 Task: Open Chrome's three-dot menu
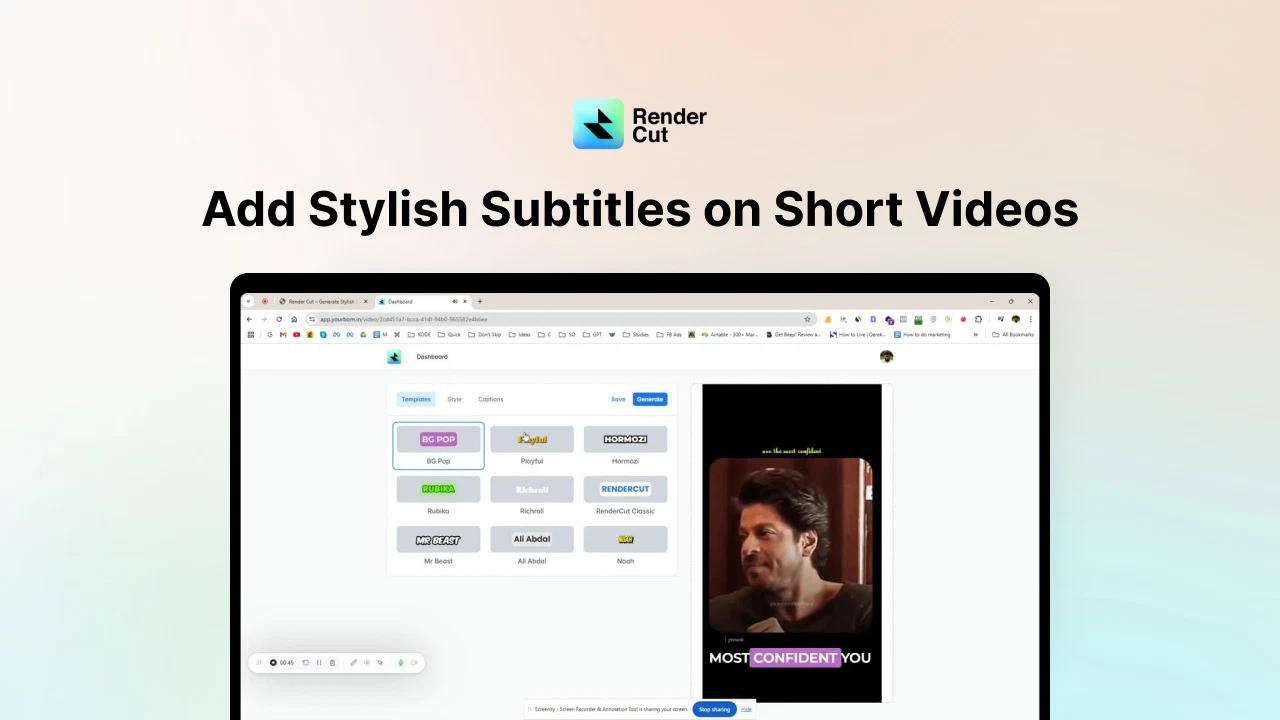click(1030, 319)
